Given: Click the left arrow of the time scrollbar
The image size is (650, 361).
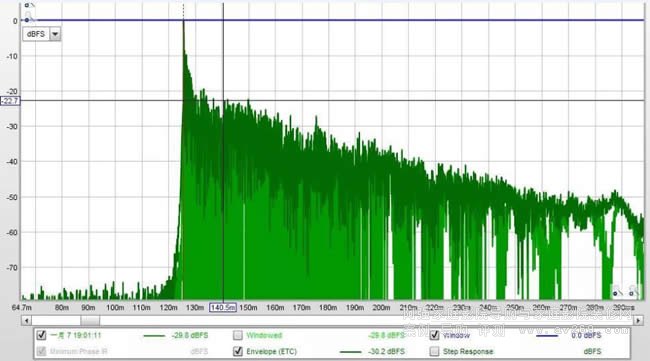Looking at the screenshot, I should pos(26,320).
